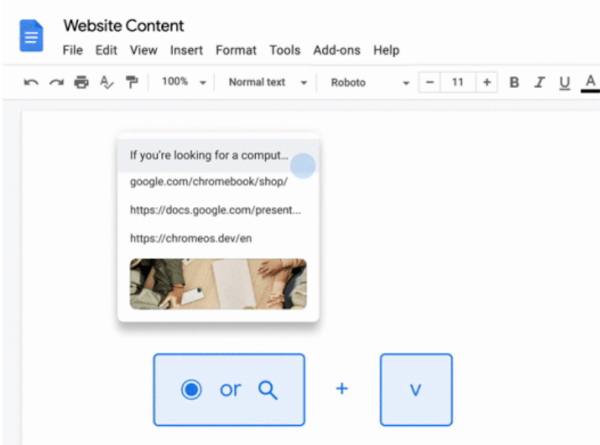This screenshot has height=445, width=600.
Task: Open the File menu
Action: coord(73,50)
